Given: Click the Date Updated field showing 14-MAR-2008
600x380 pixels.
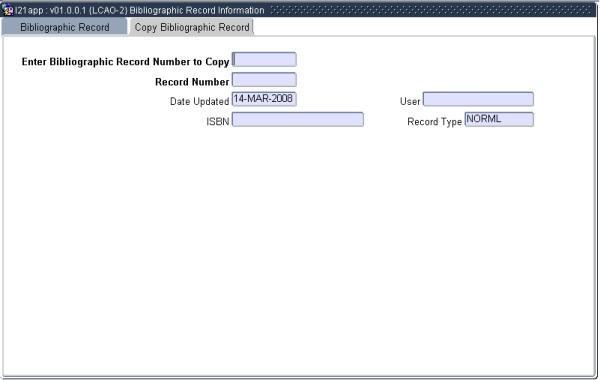Looking at the screenshot, I should 264,99.
